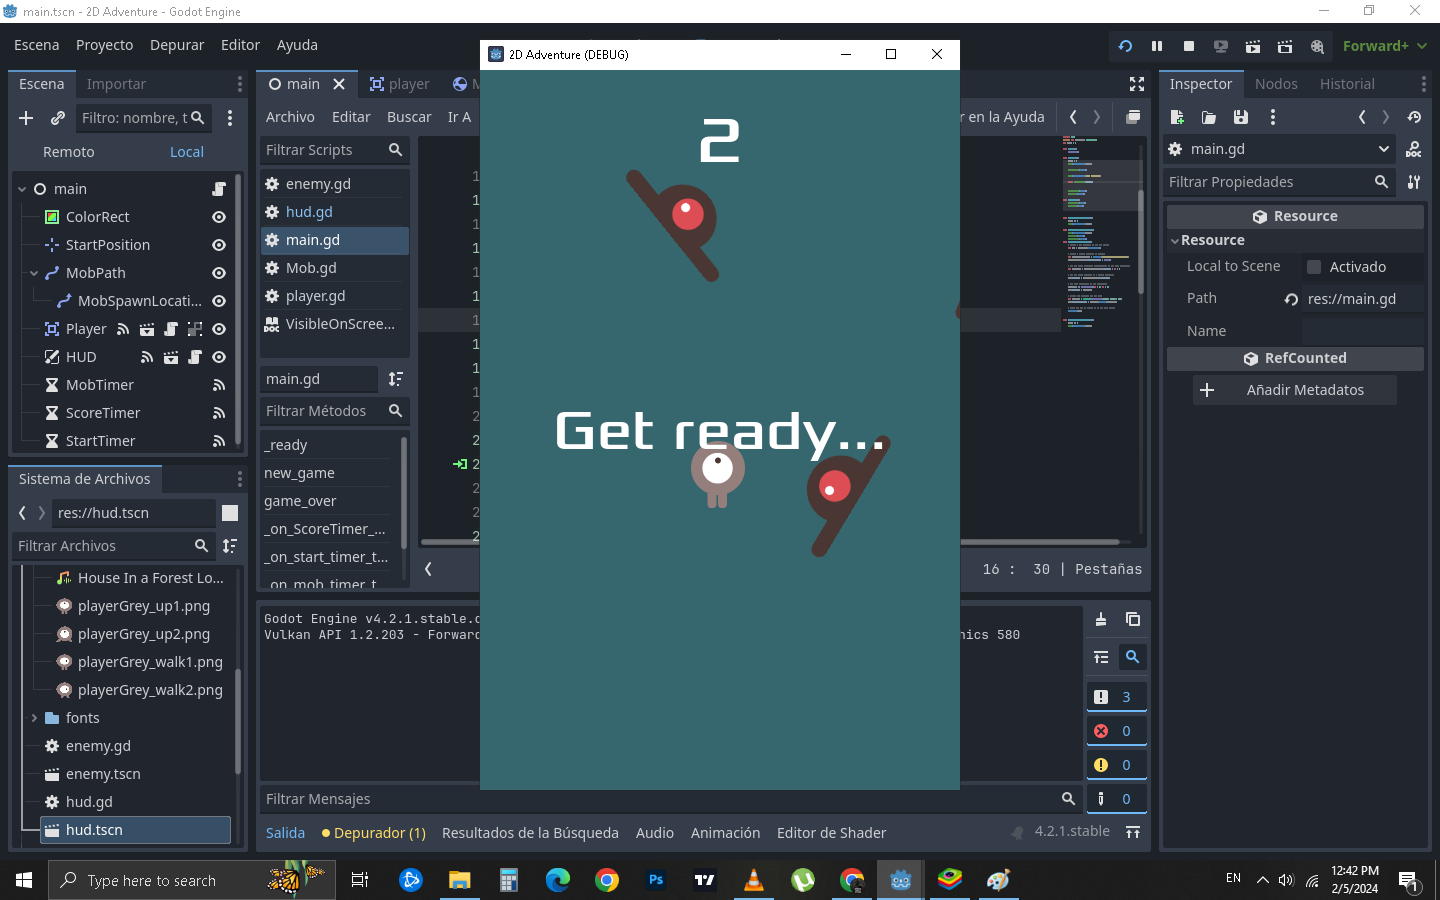Pause the running project

point(1157,46)
